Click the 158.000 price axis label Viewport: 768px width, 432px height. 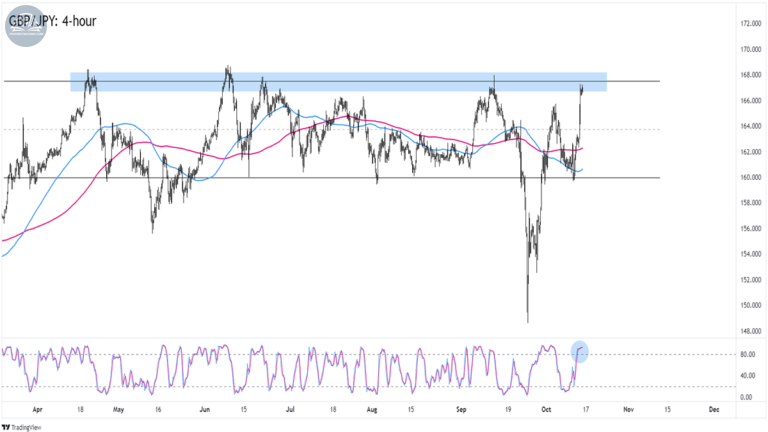[x=751, y=203]
